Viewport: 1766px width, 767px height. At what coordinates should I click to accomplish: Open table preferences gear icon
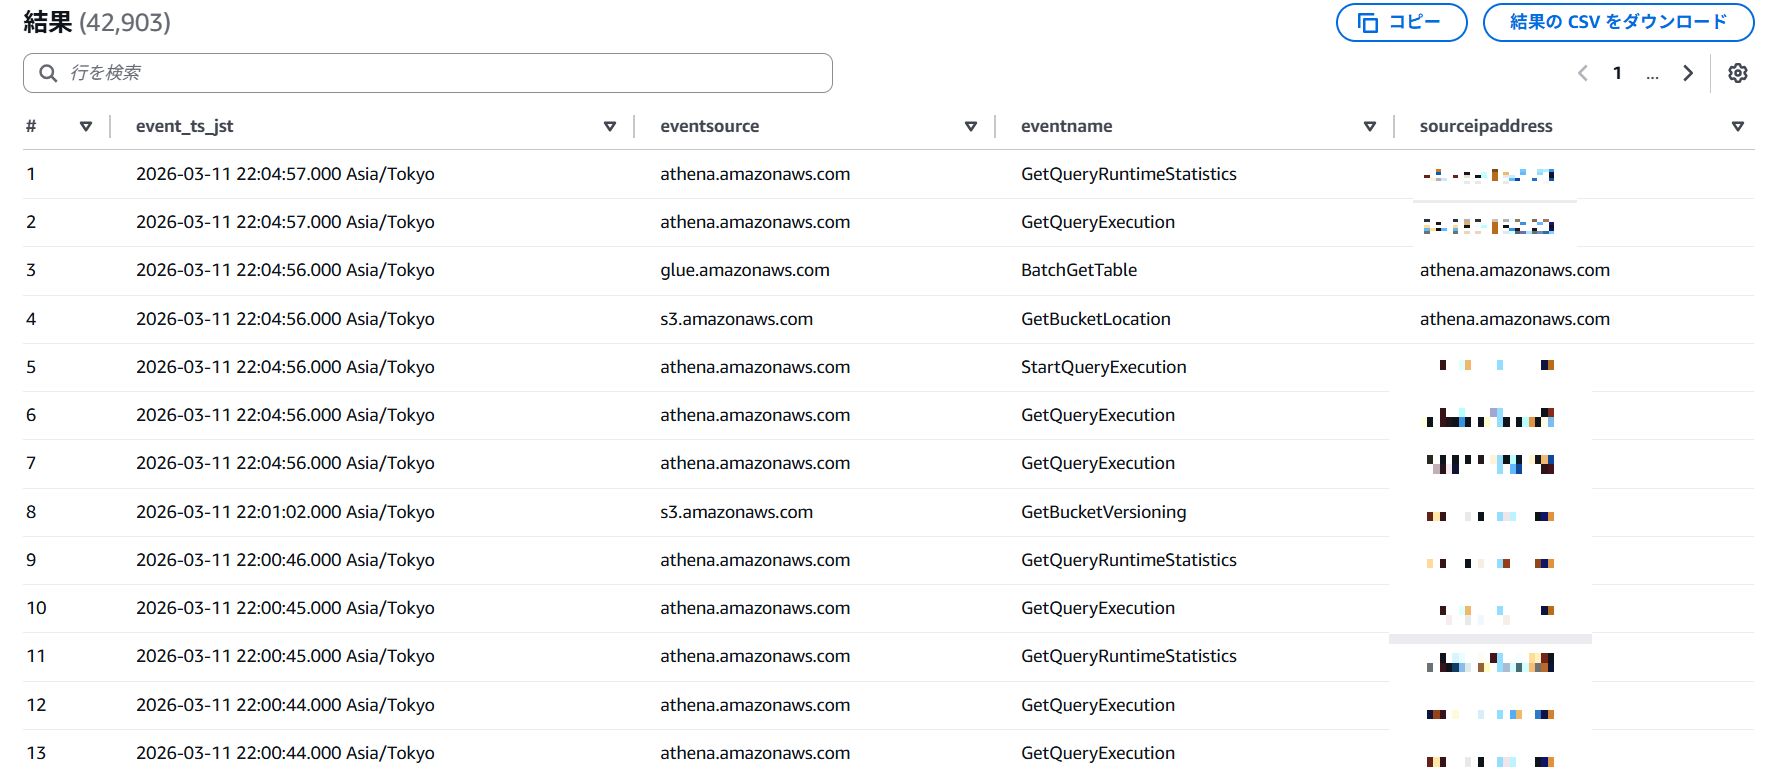point(1737,73)
